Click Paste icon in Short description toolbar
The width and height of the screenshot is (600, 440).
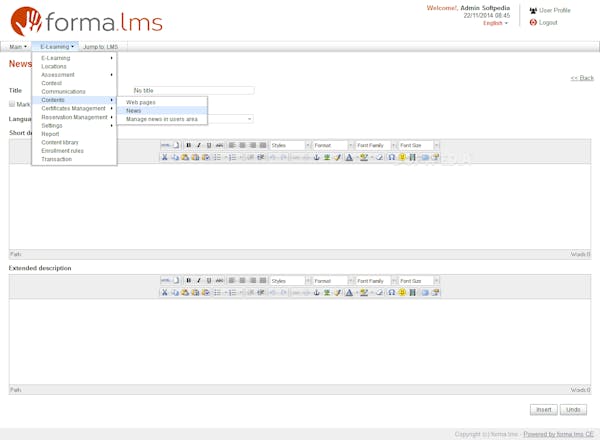(x=185, y=157)
